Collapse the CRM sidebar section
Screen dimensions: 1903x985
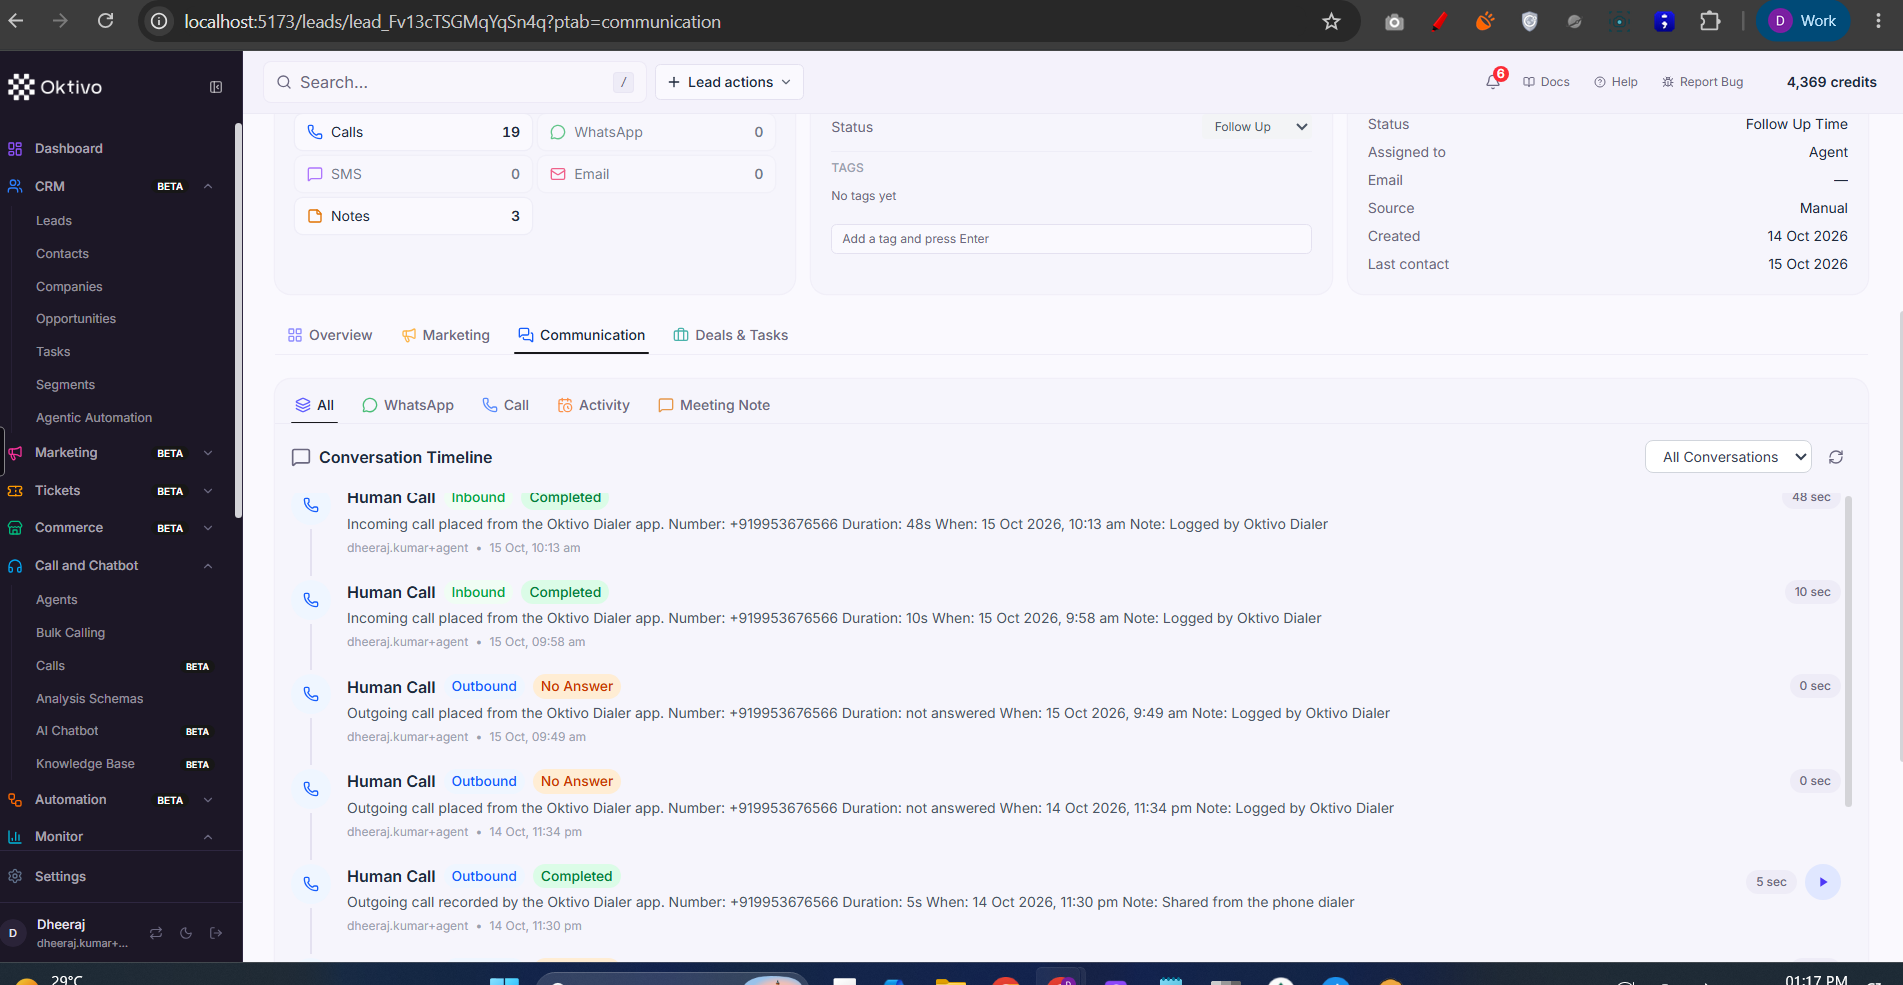208,186
